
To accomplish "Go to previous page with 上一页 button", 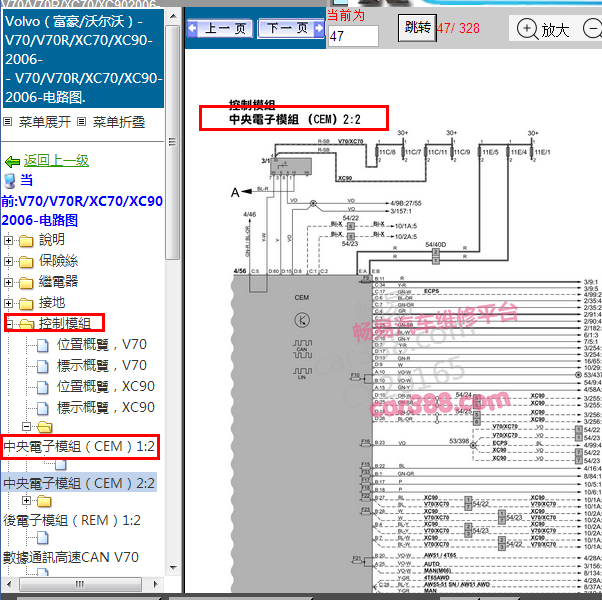I will [x=220, y=28].
